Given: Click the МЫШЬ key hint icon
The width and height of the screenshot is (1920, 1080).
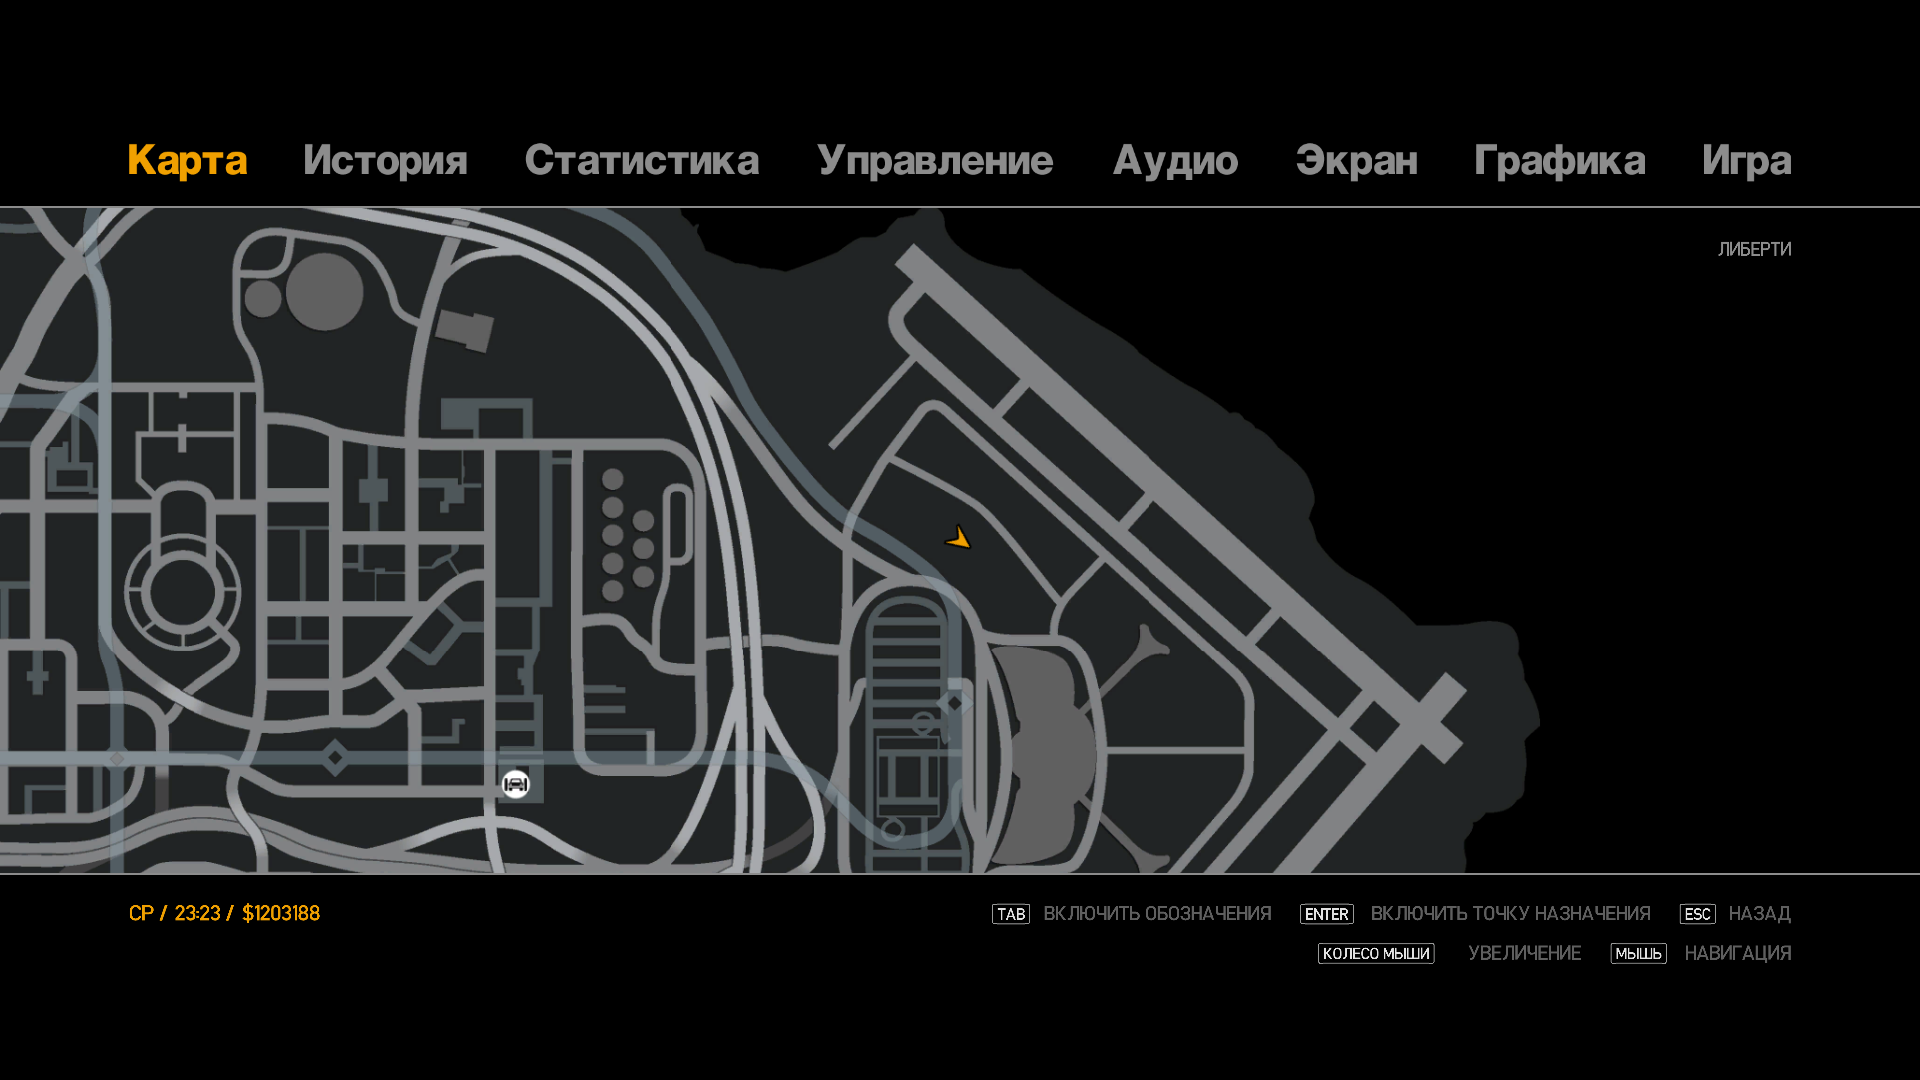Looking at the screenshot, I should tap(1638, 954).
